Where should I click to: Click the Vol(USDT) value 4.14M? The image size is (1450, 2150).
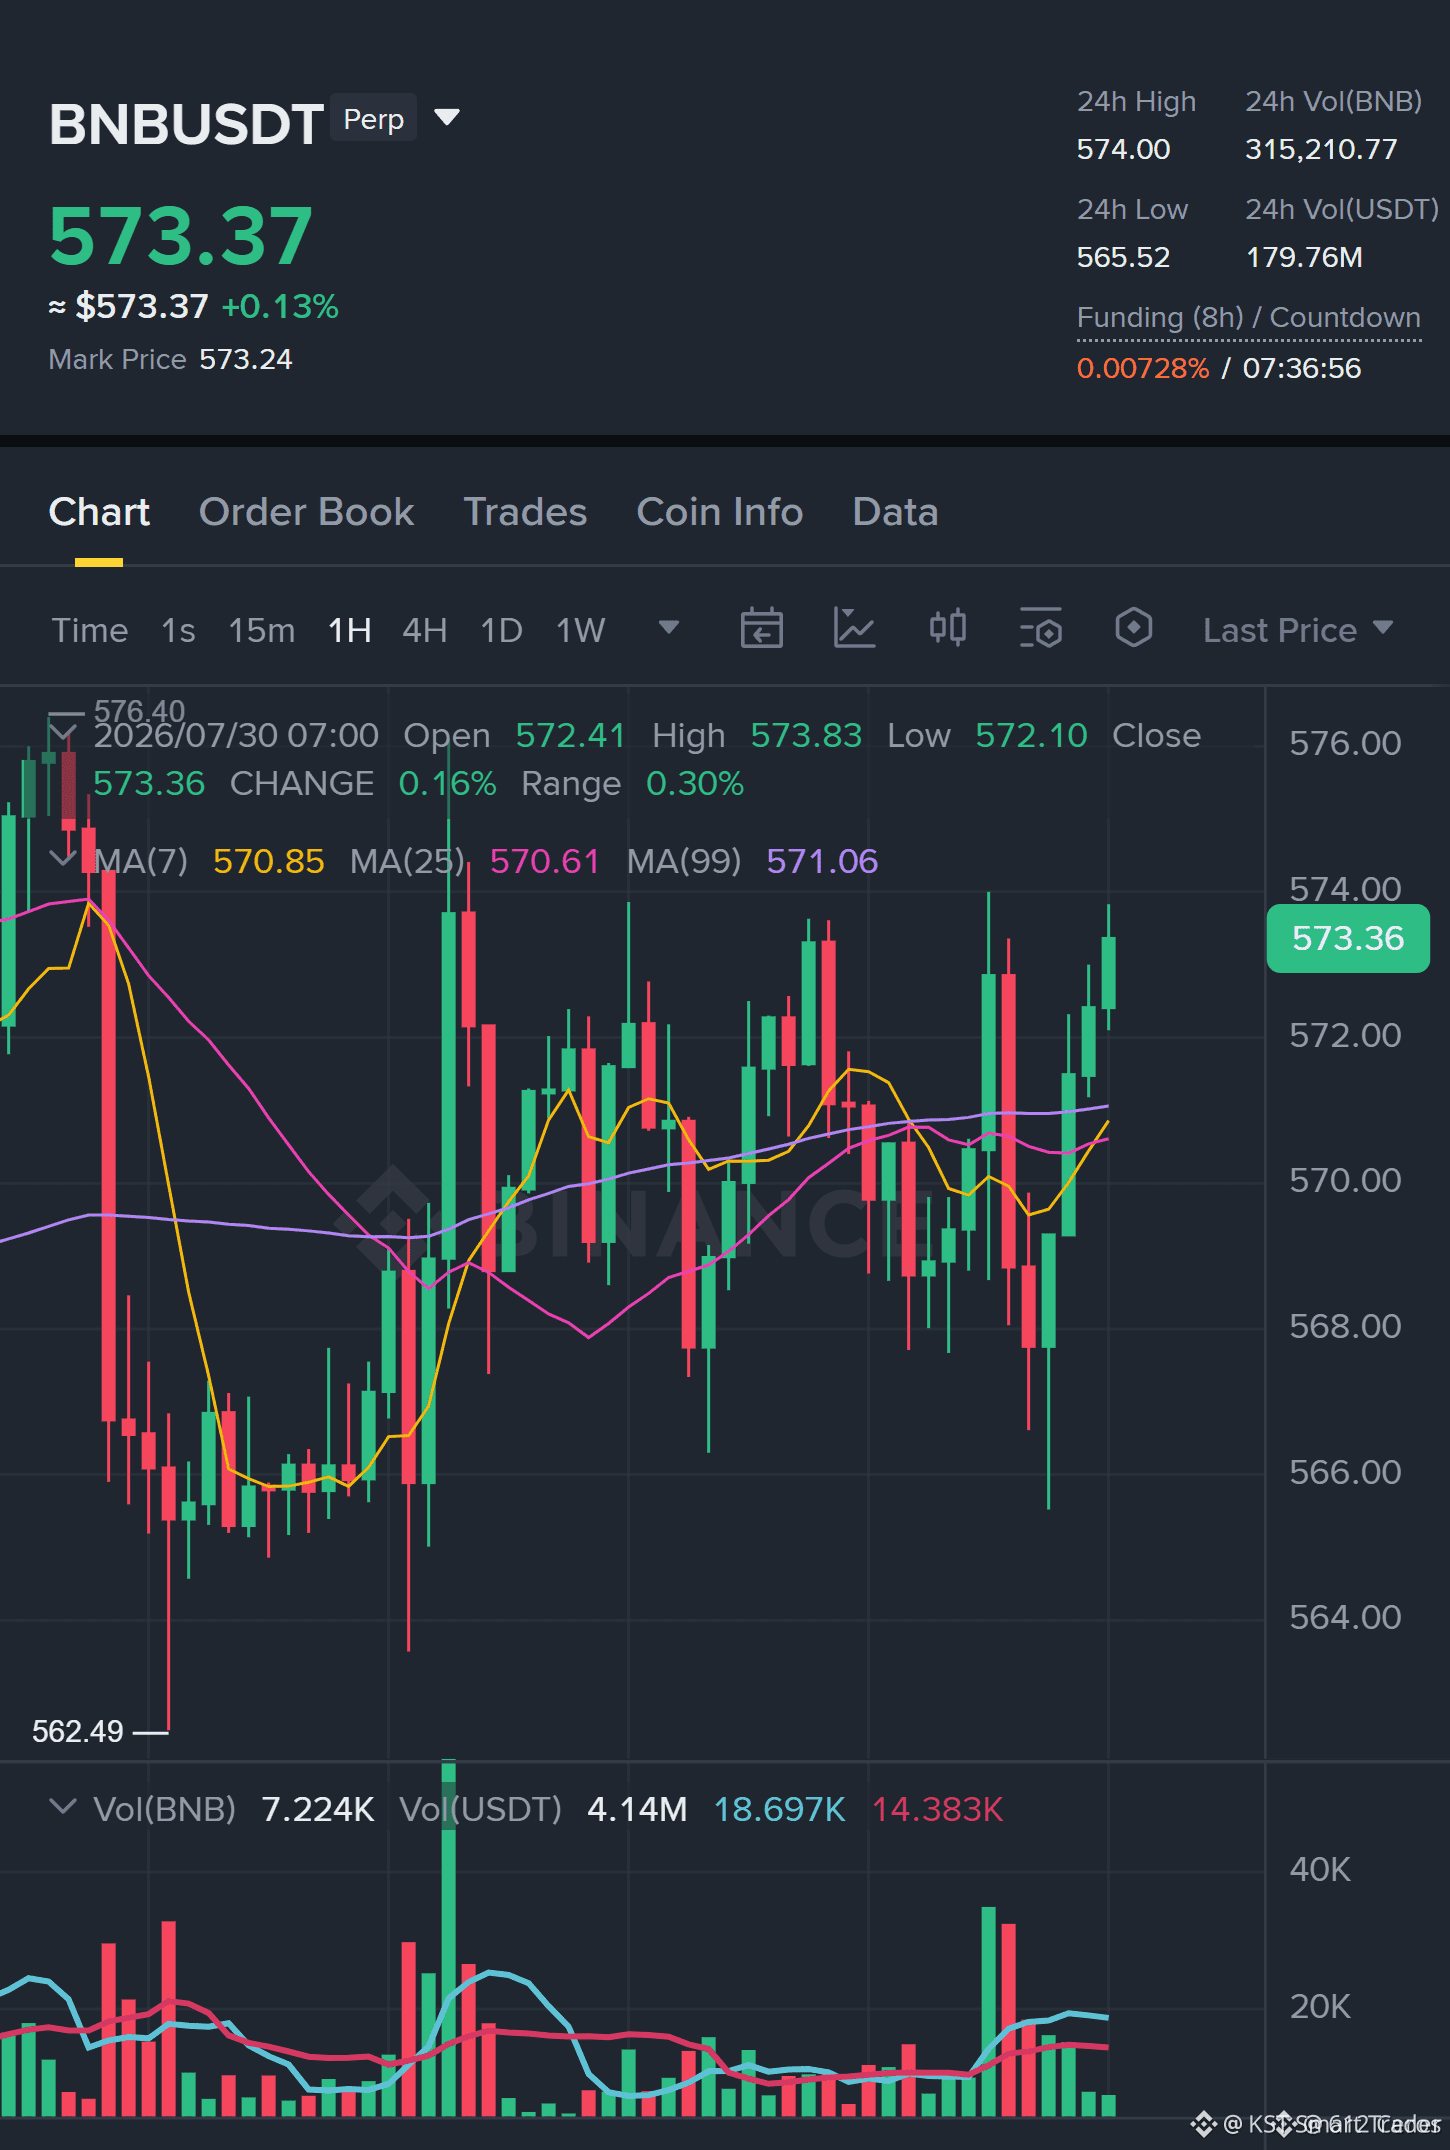(x=637, y=1809)
